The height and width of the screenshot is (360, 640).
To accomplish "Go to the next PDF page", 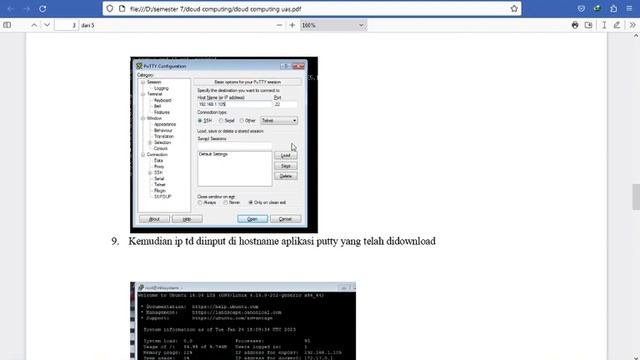I will click(47, 25).
